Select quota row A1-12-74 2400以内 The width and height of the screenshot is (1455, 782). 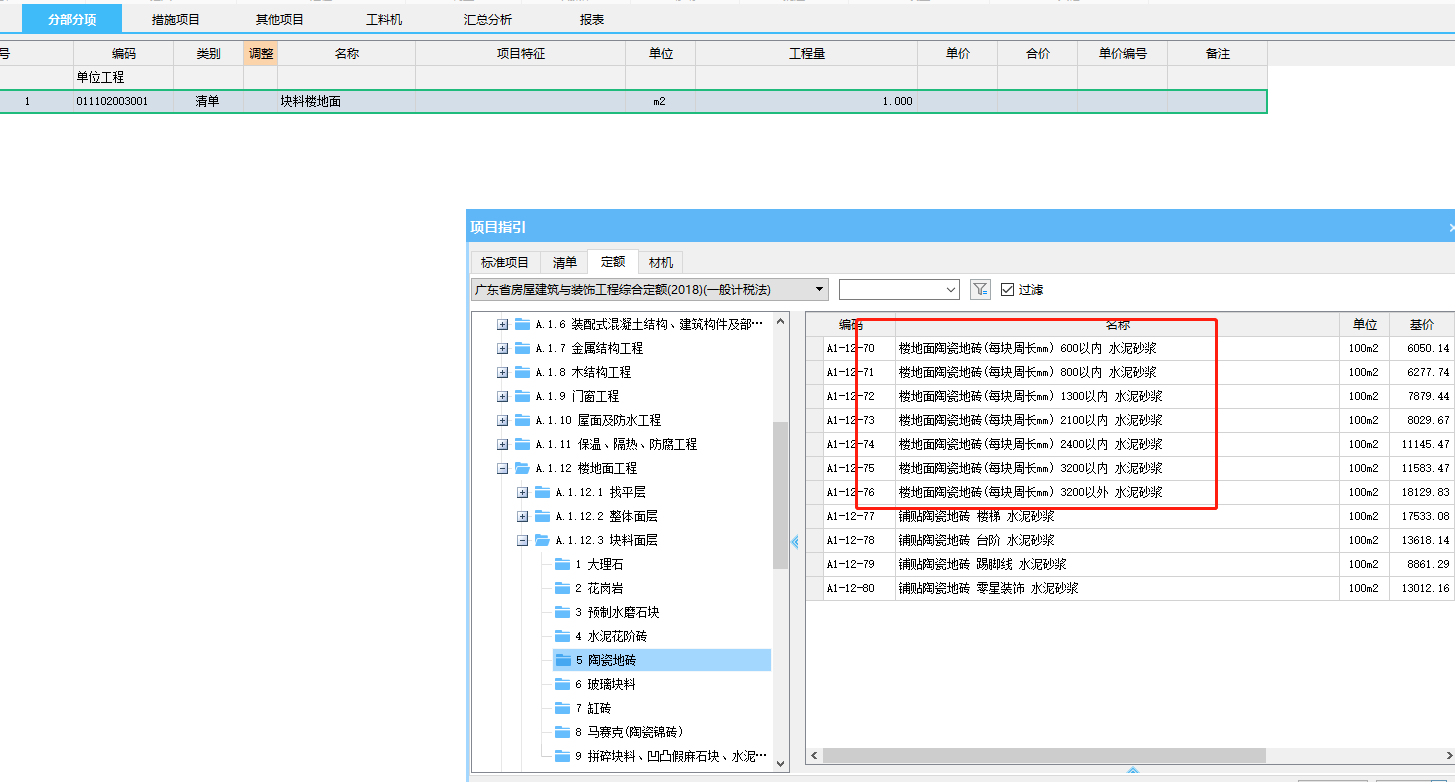1130,444
